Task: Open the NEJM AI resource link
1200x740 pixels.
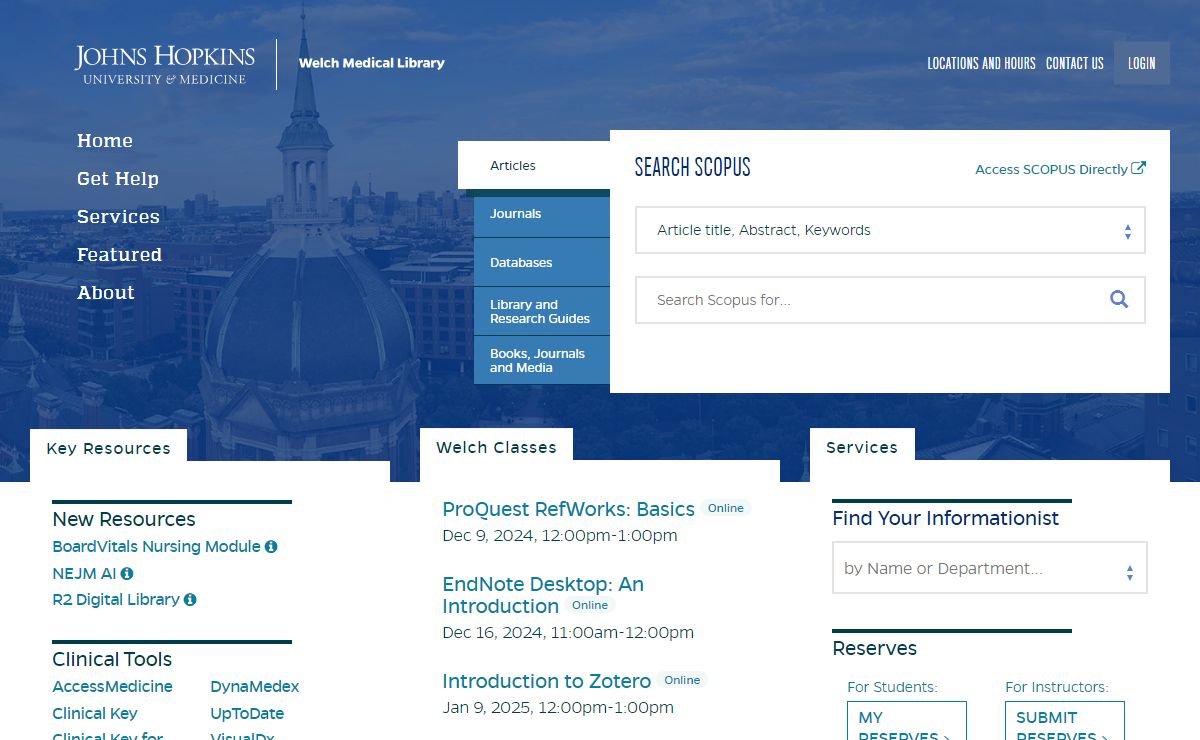Action: [x=84, y=574]
